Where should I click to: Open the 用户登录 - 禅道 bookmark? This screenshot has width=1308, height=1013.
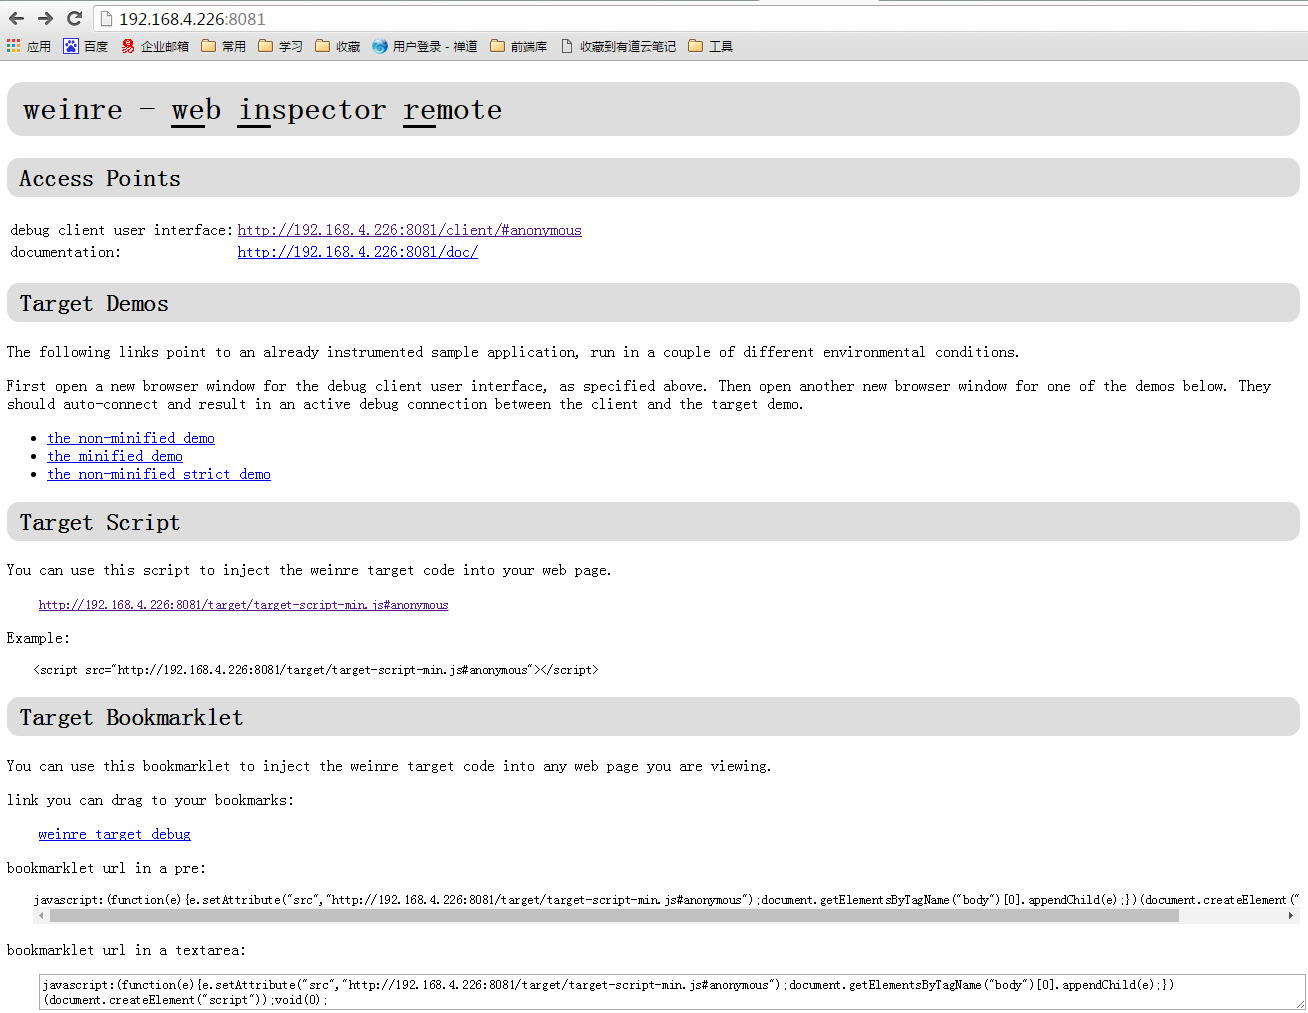click(x=425, y=46)
